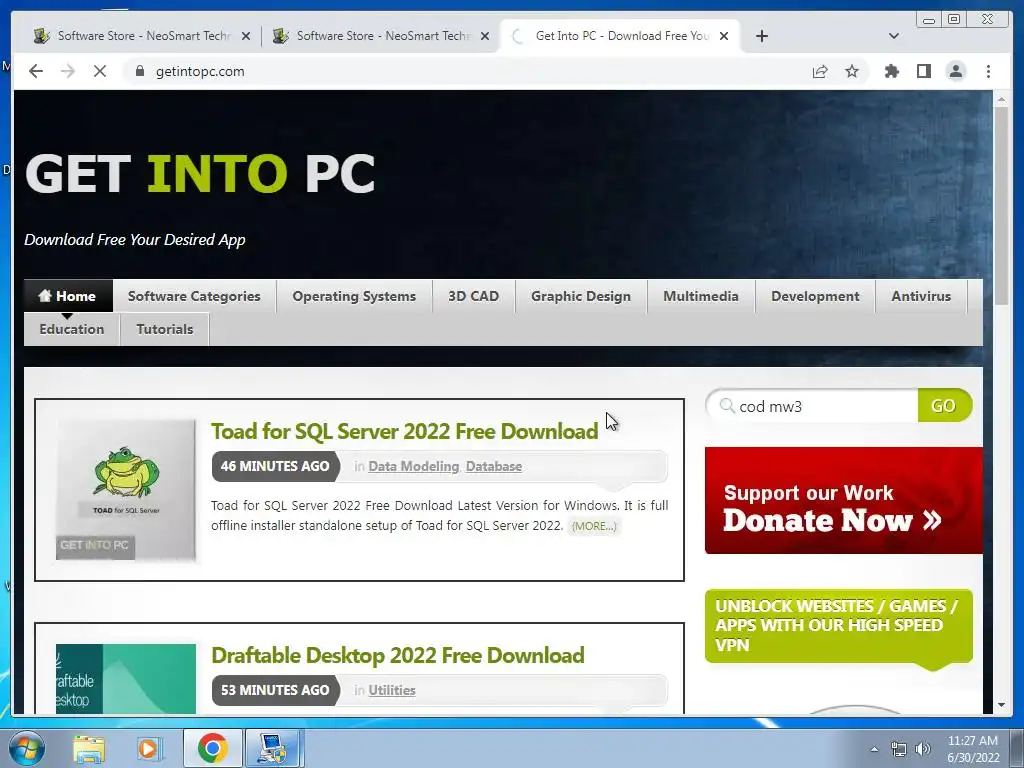Click the taskbar clock showing 11:27 AM
1024x768 pixels.
click(973, 749)
